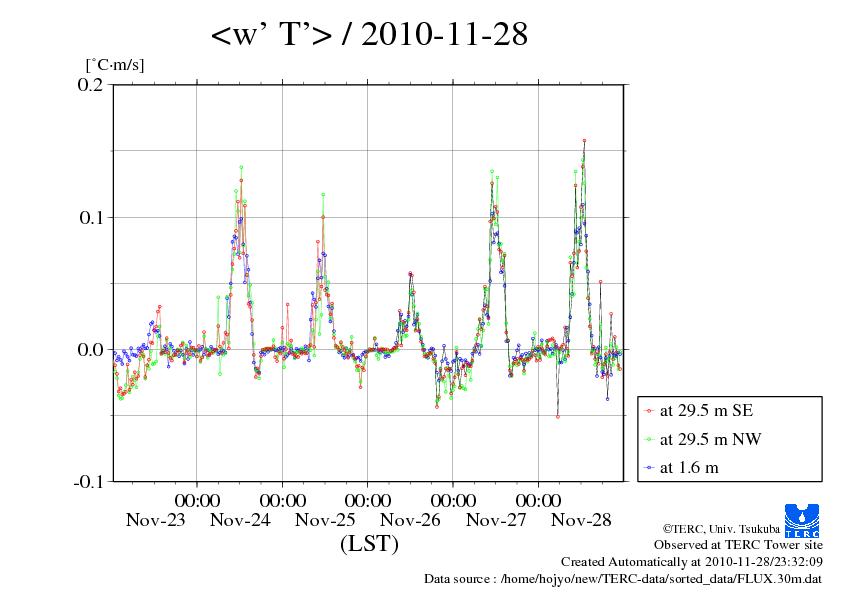Select the 'at 29.5 m SE' legend label
Viewport: 842px width, 595px height.
[706, 411]
